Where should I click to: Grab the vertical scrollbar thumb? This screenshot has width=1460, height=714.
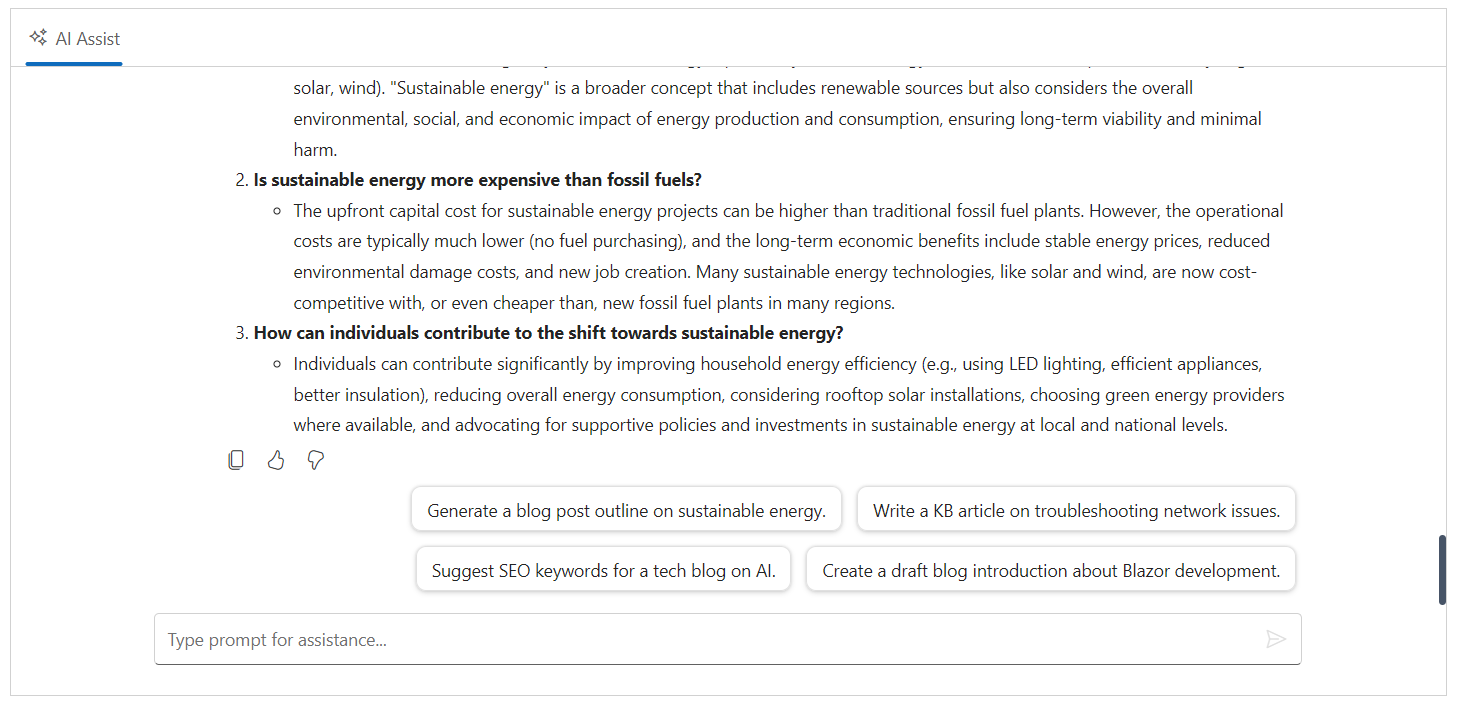coord(1442,570)
